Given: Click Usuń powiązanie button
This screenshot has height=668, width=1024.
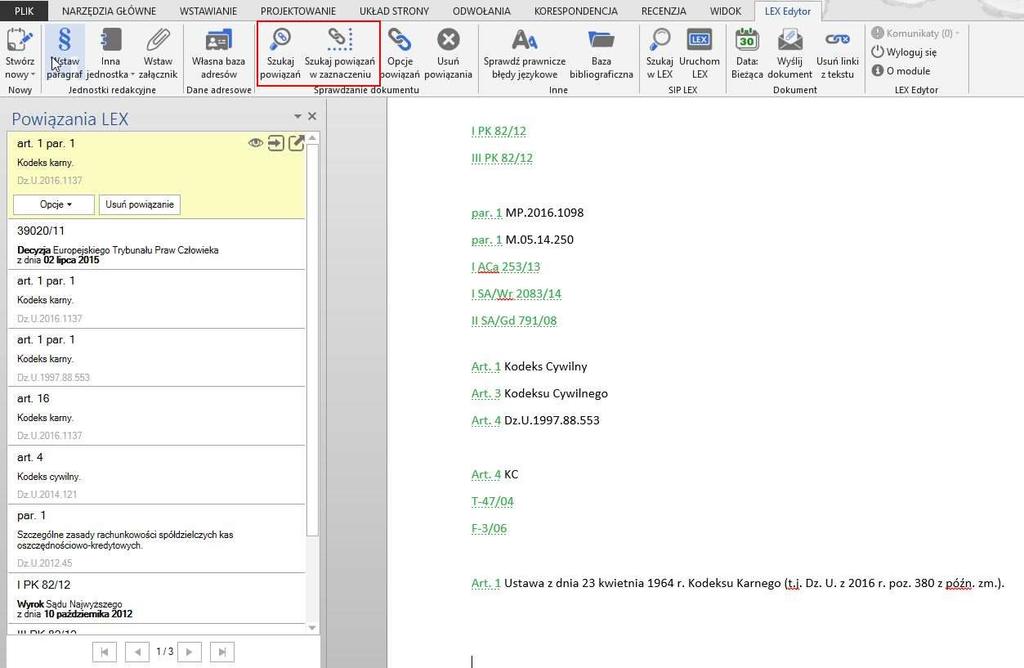Looking at the screenshot, I should tap(140, 204).
